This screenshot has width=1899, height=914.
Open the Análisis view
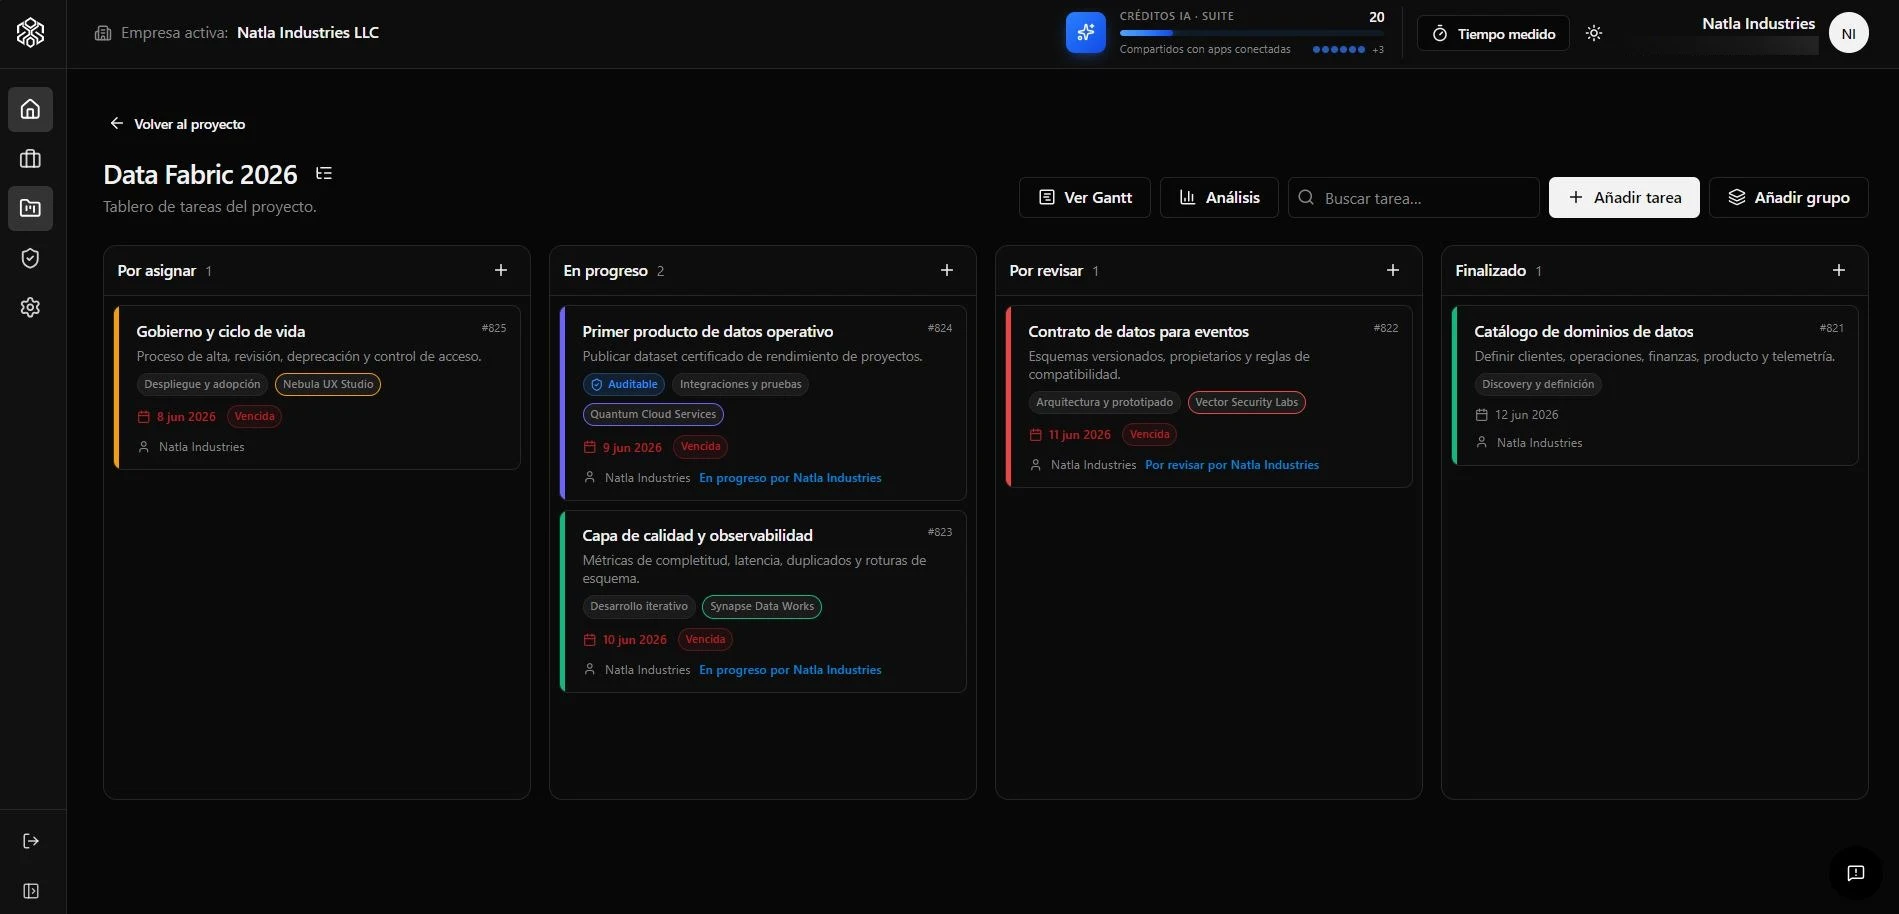click(1219, 198)
